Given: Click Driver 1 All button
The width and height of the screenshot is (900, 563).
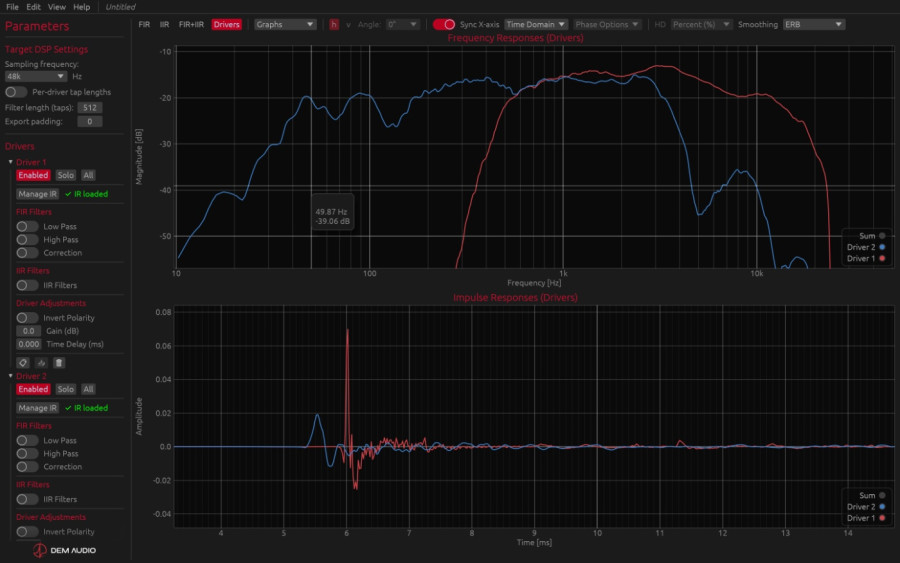Looking at the screenshot, I should click(88, 176).
